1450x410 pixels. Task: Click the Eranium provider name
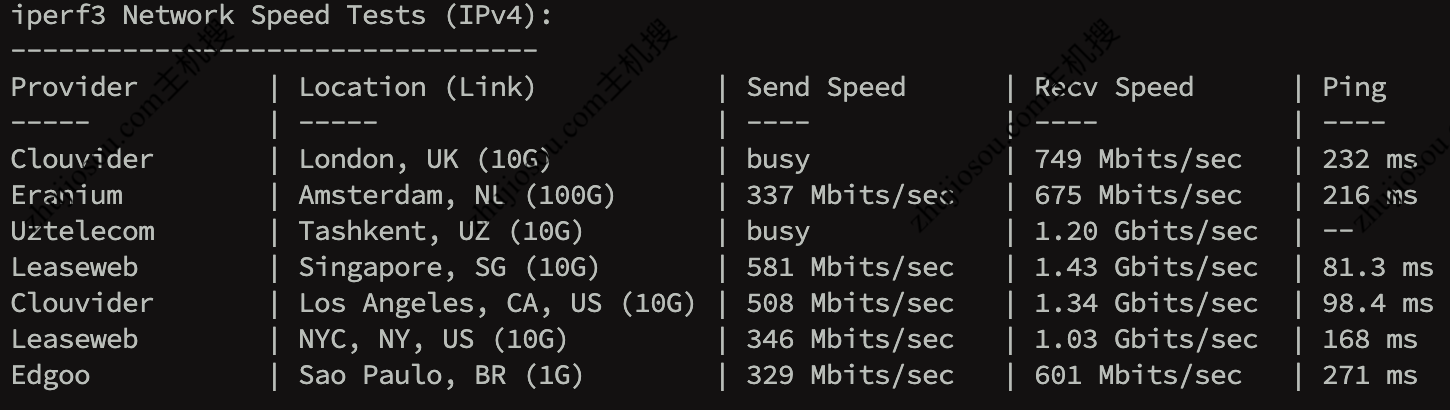(66, 196)
